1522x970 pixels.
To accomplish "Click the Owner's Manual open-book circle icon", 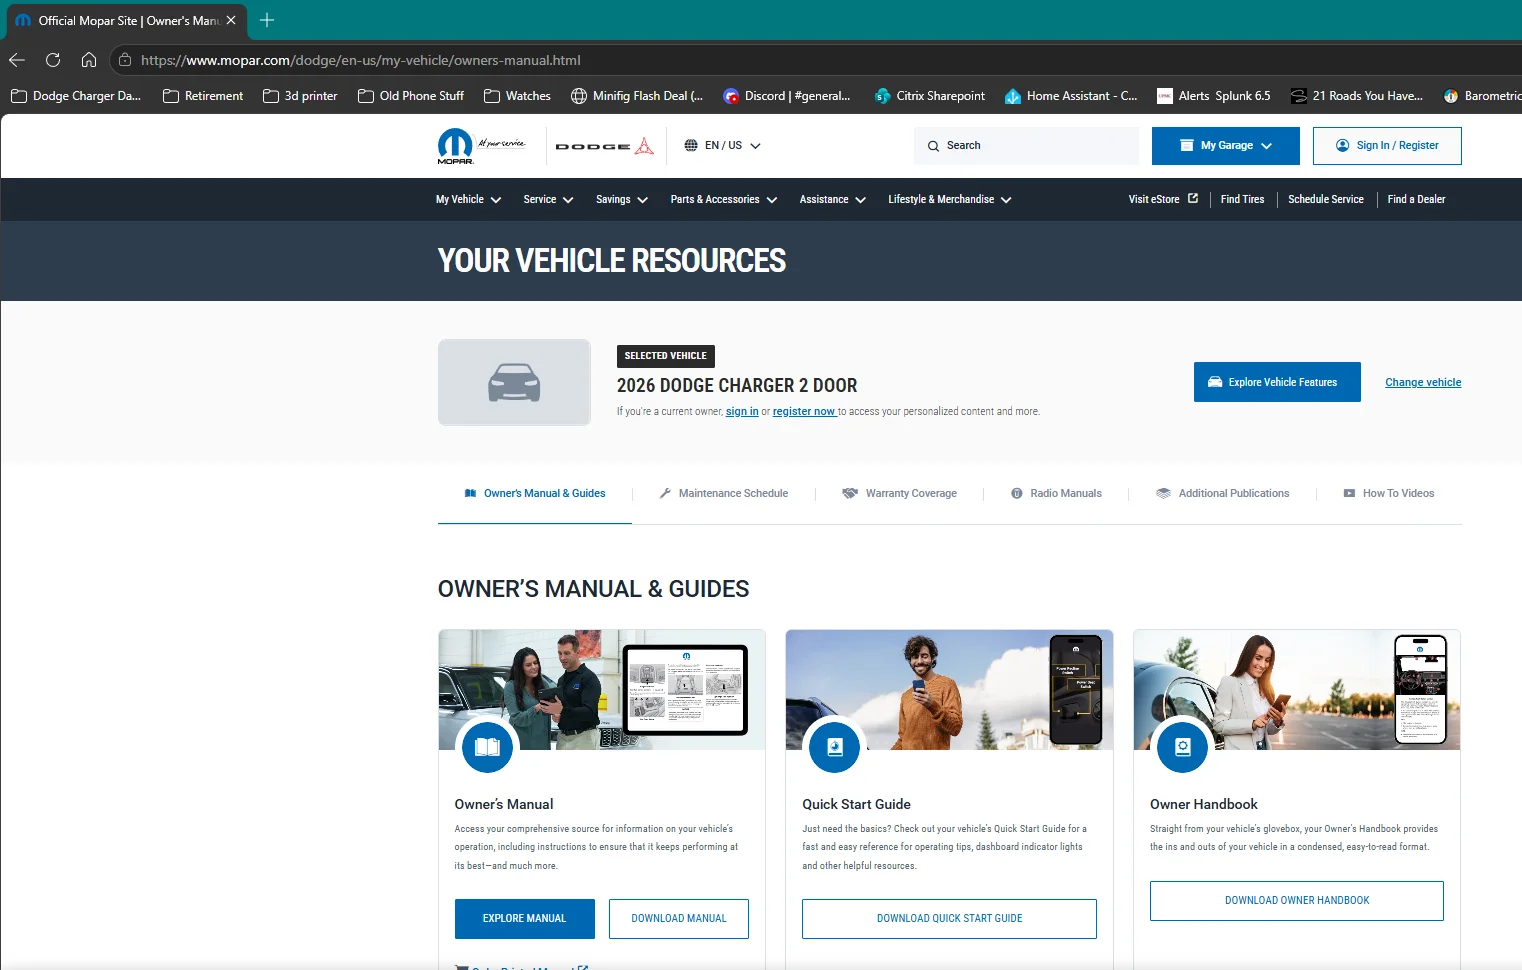I will point(487,746).
